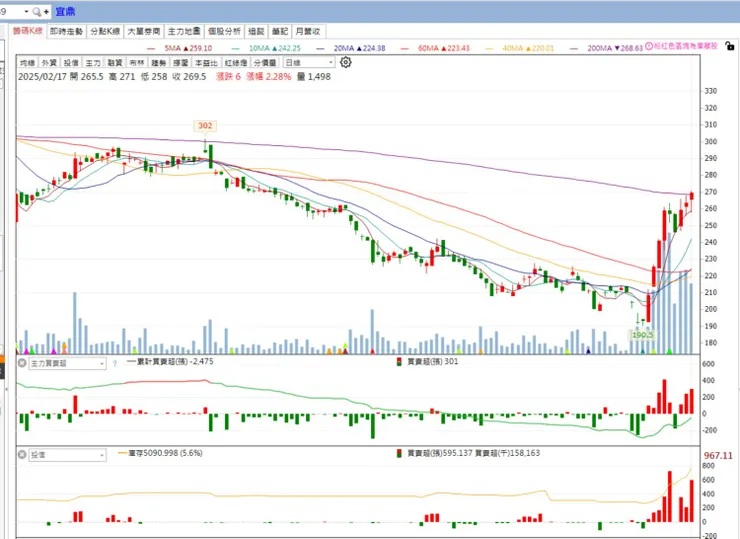The height and width of the screenshot is (539, 740).
Task: Click the 分價量 toolbar button
Action: point(265,63)
